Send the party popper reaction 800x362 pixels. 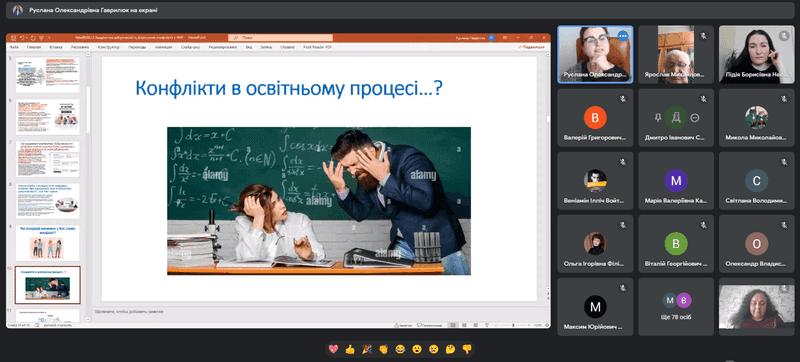pos(366,349)
